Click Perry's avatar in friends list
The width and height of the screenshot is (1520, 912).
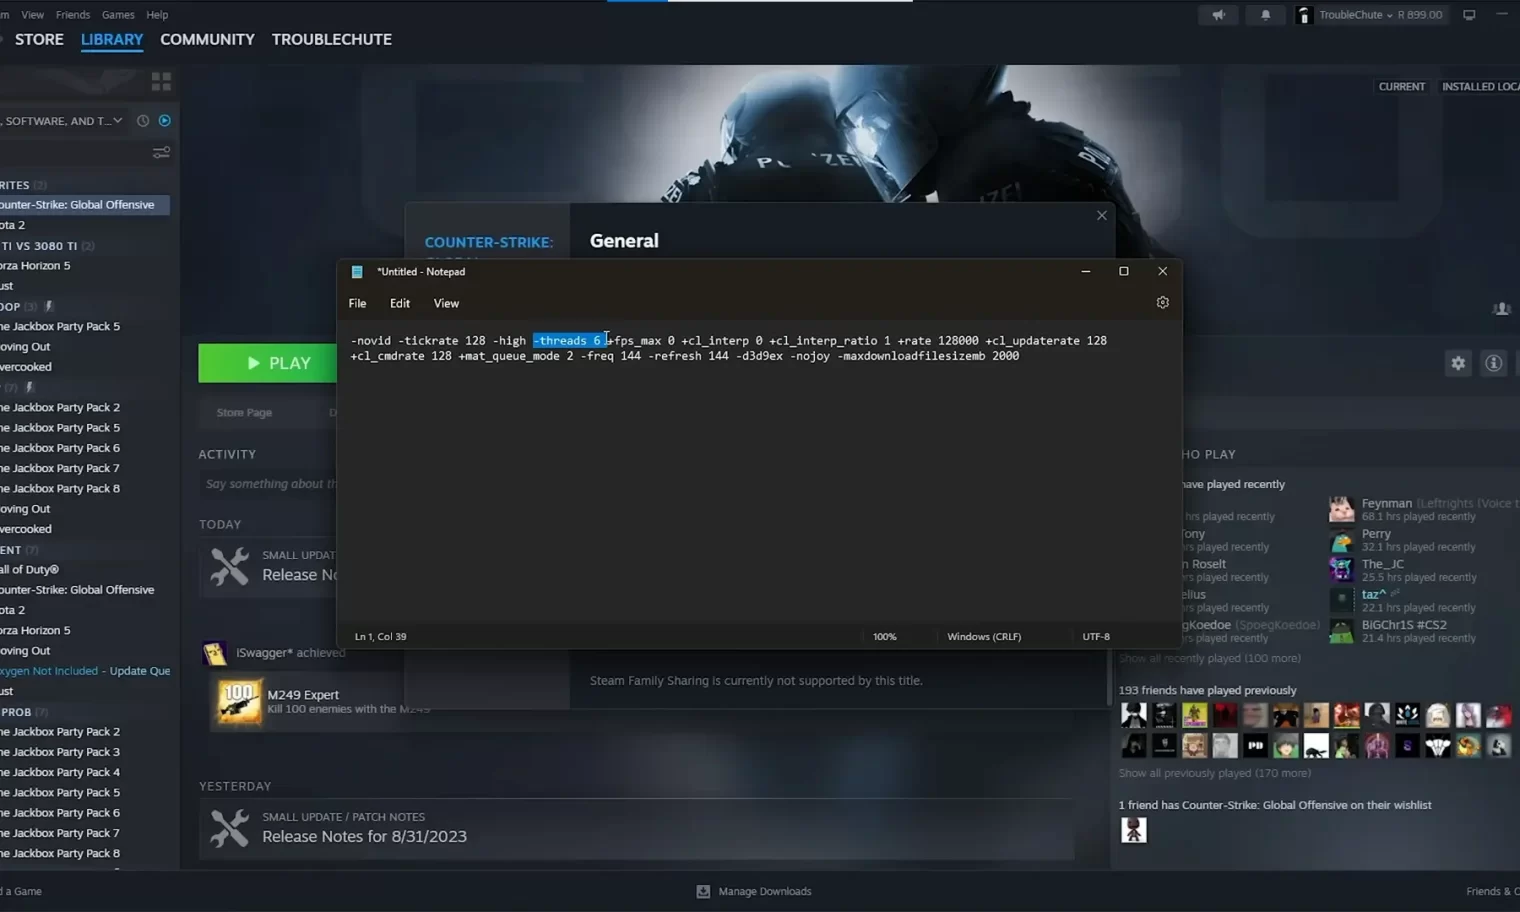click(1341, 540)
